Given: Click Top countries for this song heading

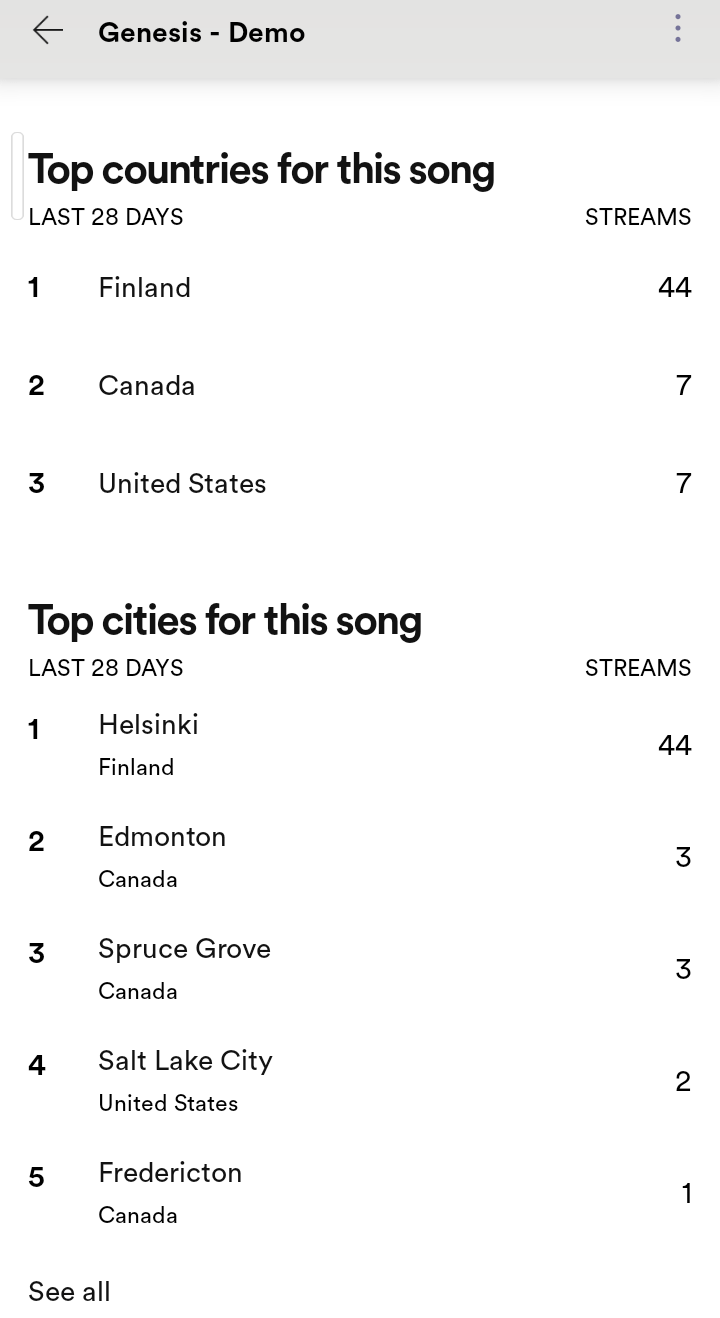Looking at the screenshot, I should pyautogui.click(x=261, y=170).
